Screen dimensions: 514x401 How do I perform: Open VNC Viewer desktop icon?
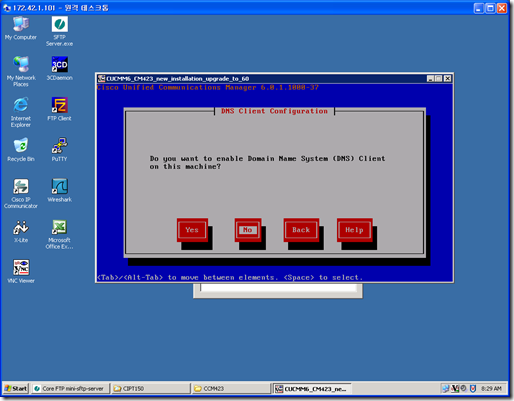(21, 272)
